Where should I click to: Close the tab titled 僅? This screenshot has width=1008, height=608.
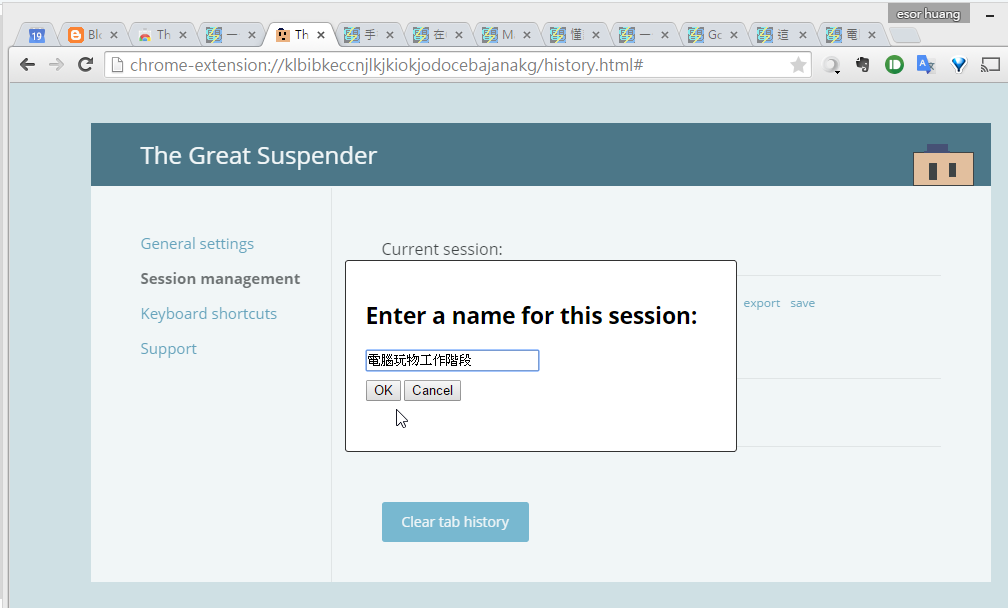[x=596, y=35]
